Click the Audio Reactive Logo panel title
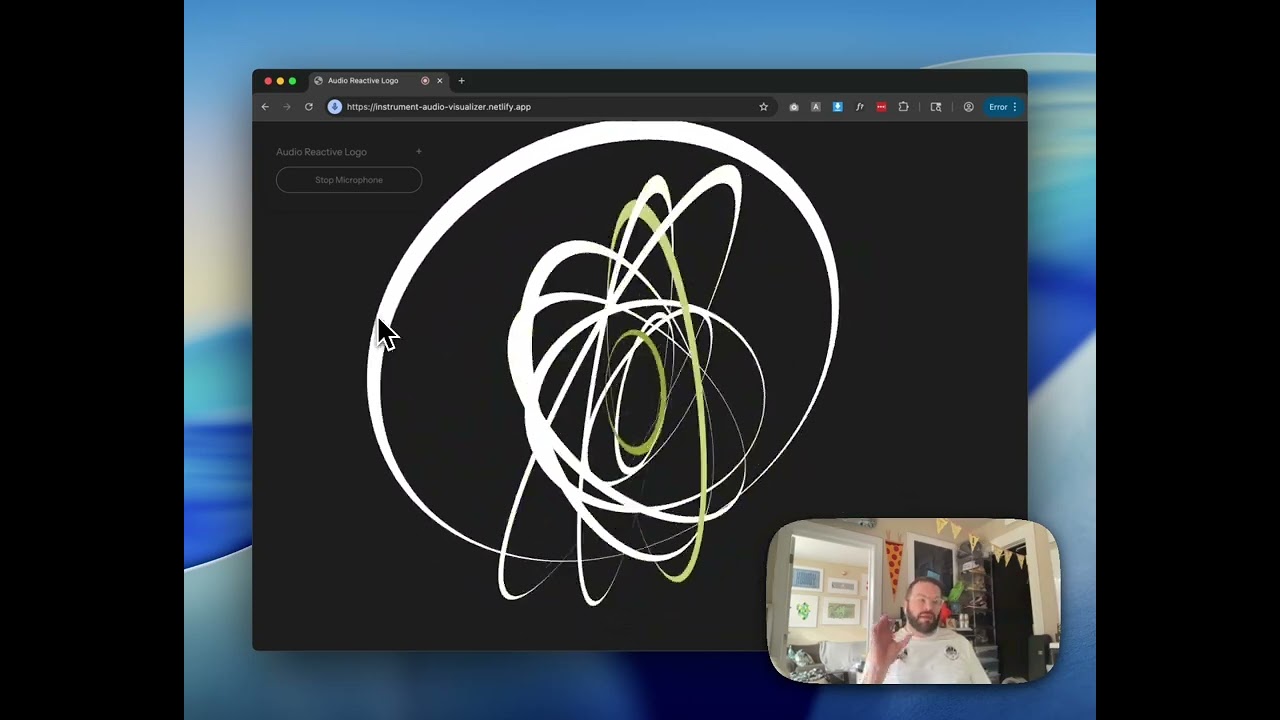 [322, 152]
